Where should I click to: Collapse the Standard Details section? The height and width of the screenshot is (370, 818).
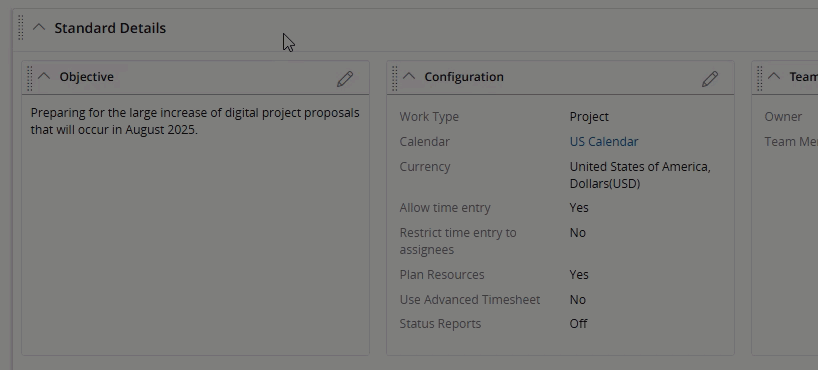click(x=39, y=27)
